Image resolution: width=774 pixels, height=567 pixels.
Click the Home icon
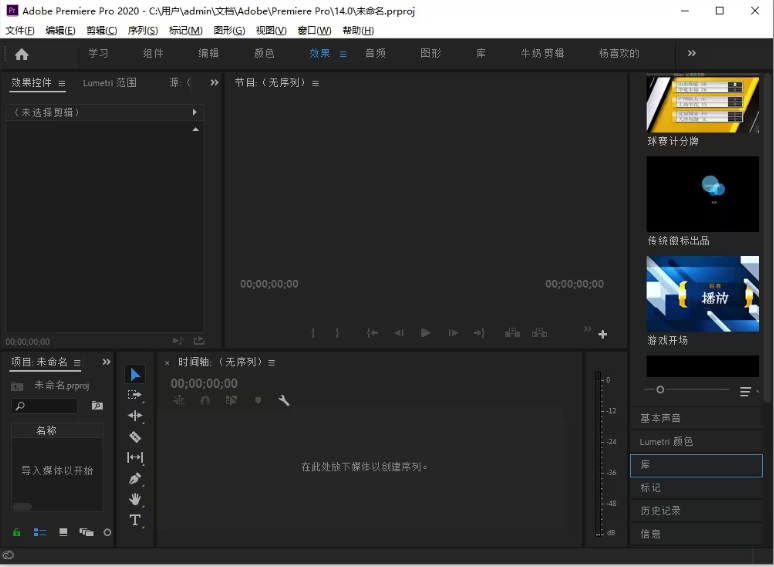coord(22,54)
